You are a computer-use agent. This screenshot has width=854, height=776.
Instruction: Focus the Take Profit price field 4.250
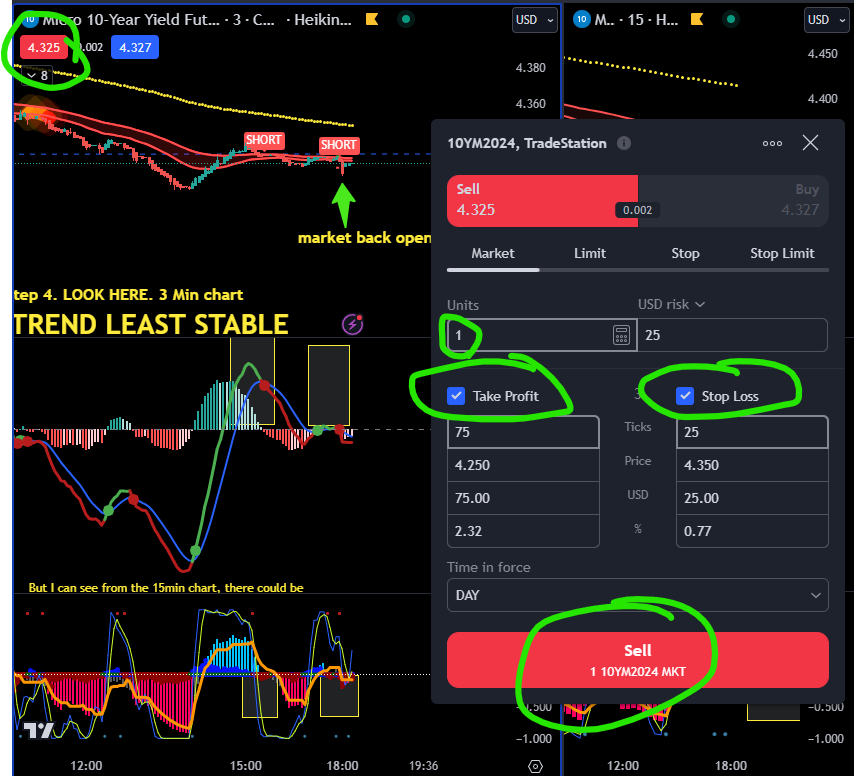coord(523,465)
